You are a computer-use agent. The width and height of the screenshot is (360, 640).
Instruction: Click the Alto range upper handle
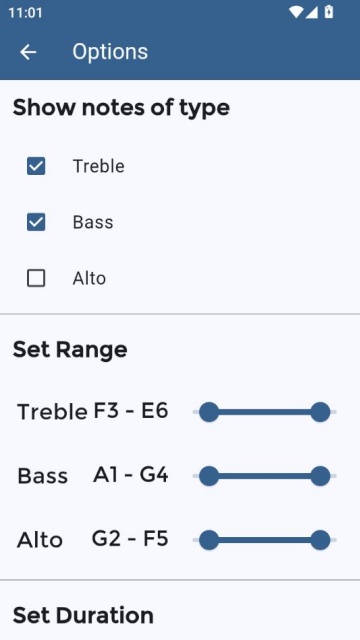320,540
